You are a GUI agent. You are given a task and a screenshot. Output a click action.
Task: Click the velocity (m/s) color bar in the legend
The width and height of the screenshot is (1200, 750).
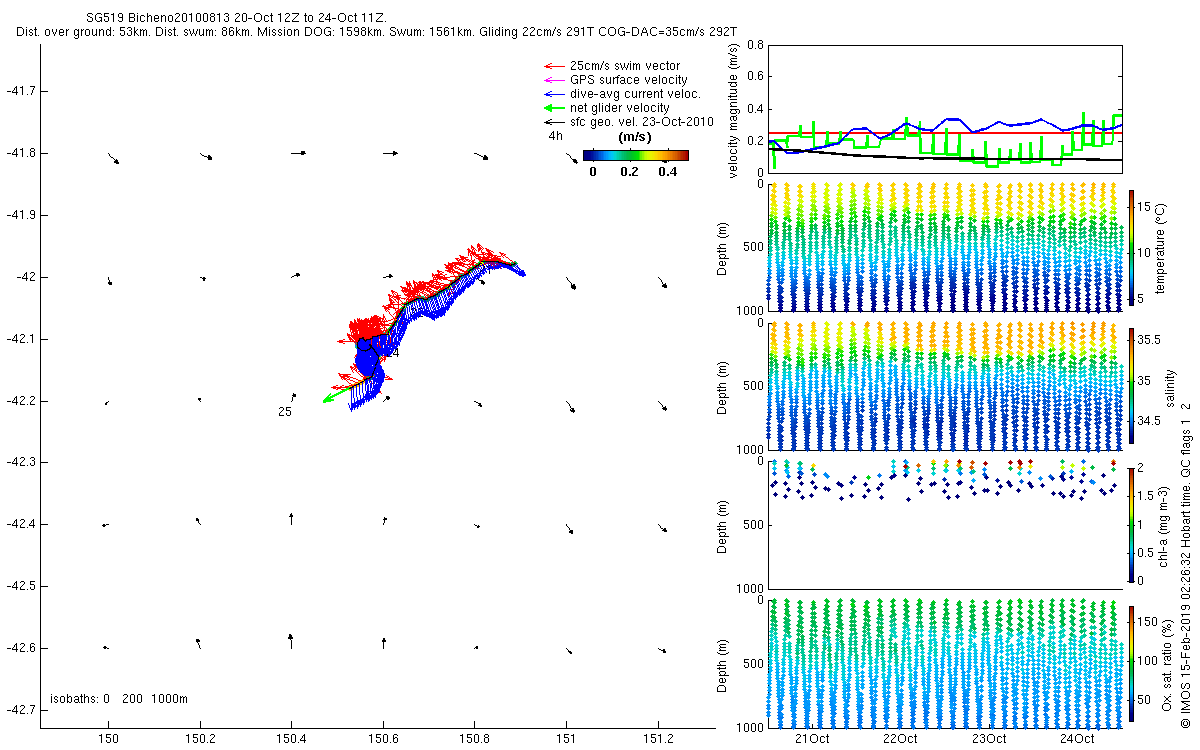636,155
